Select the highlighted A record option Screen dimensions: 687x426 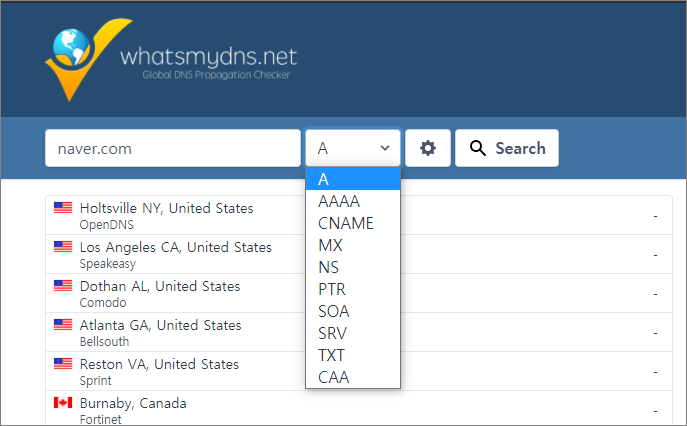[x=353, y=179]
